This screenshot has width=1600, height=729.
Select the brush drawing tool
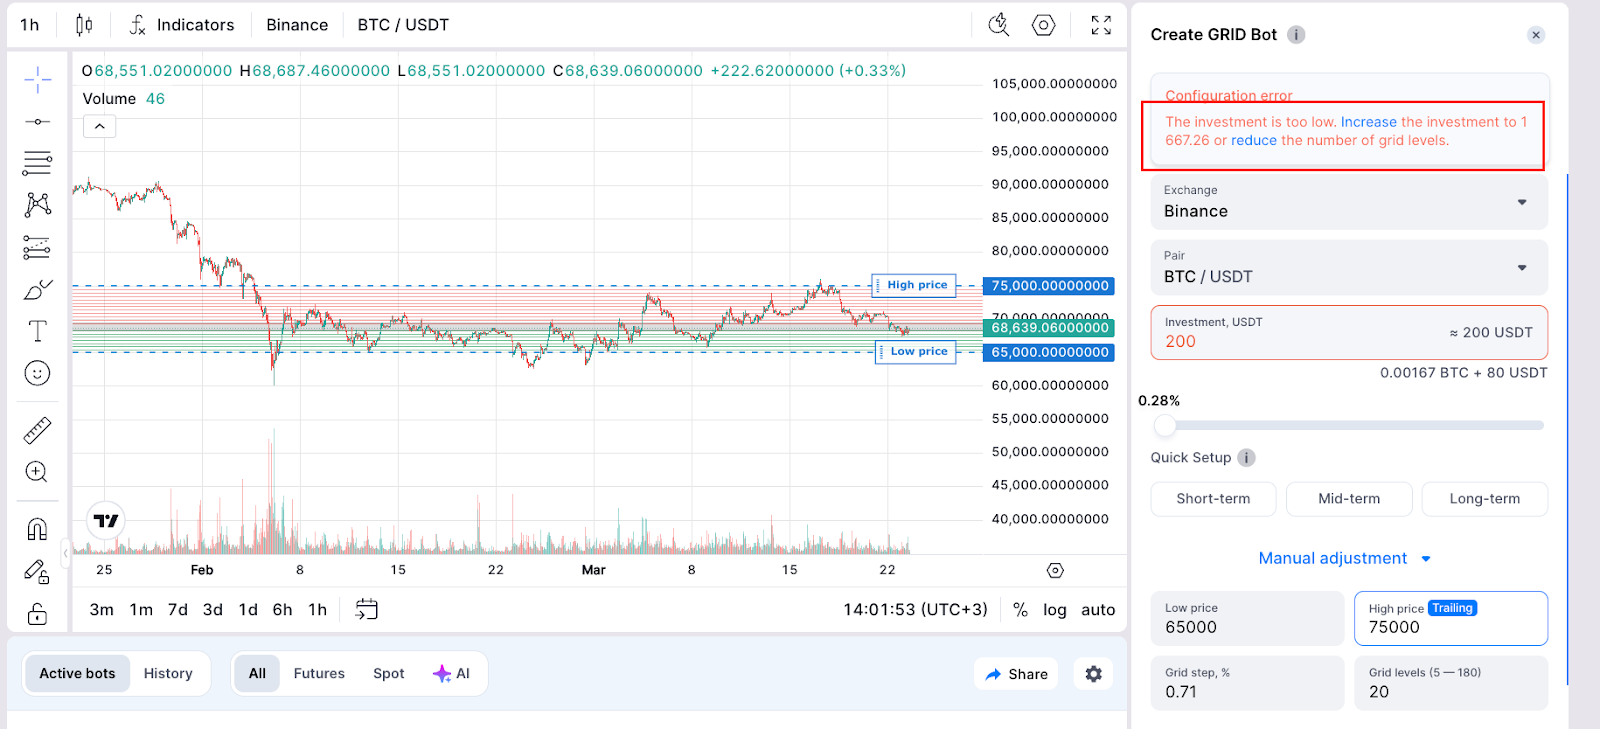[37, 290]
